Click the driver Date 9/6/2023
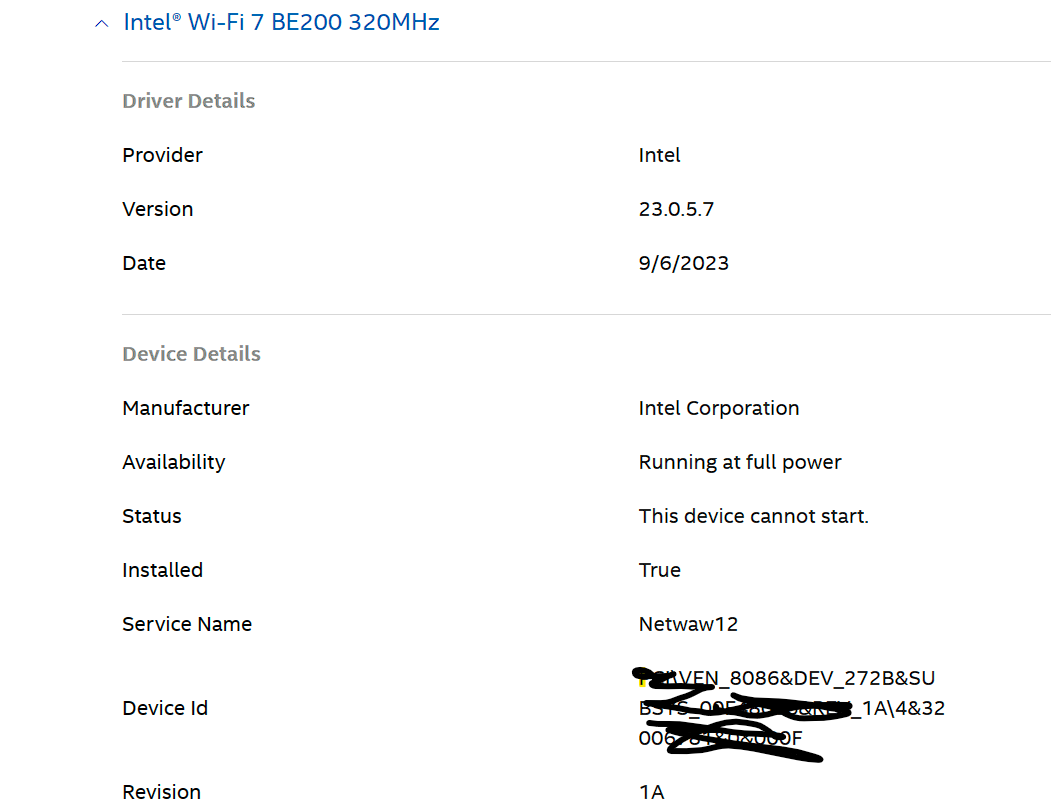 [x=684, y=263]
